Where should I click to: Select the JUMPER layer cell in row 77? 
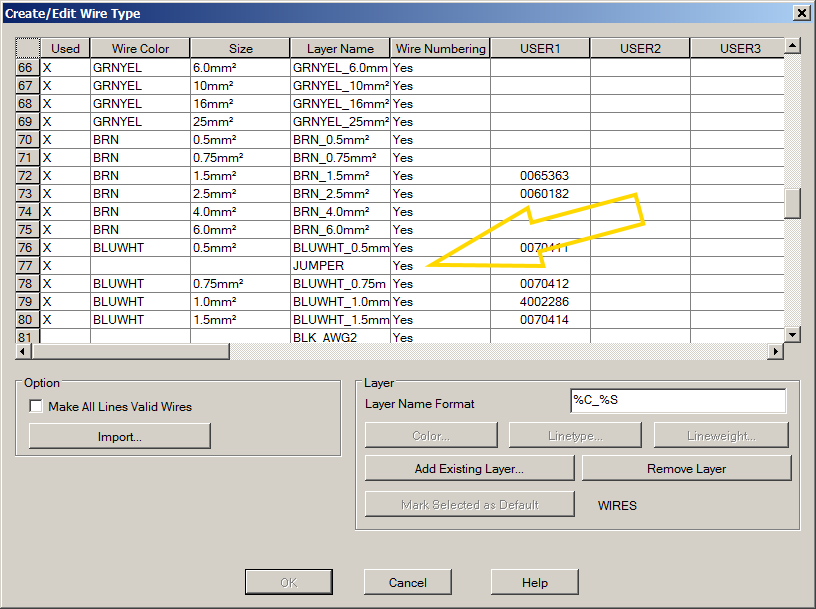pyautogui.click(x=338, y=265)
